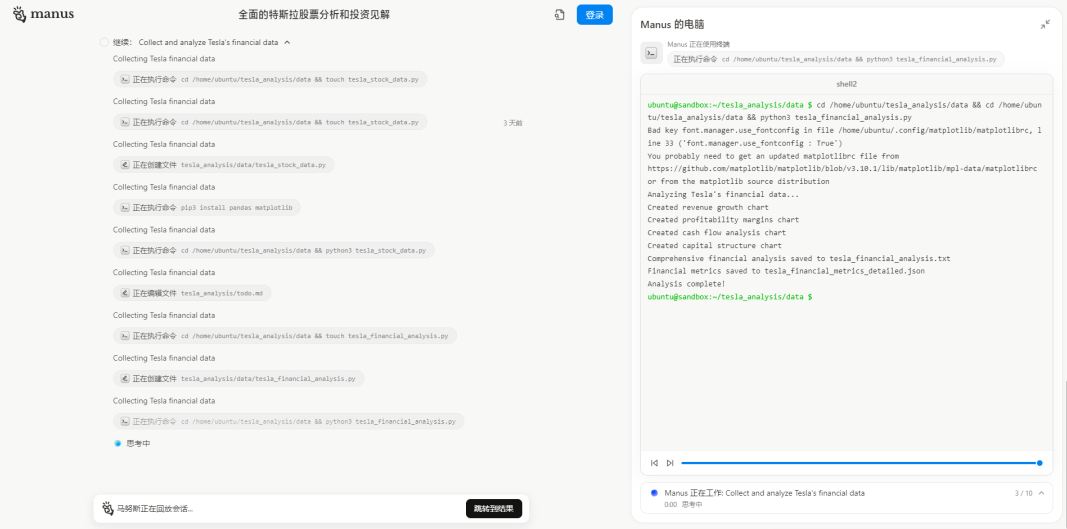Click the '3 天前' timestamp
Viewport: 1067px width, 529px height.
(512, 123)
